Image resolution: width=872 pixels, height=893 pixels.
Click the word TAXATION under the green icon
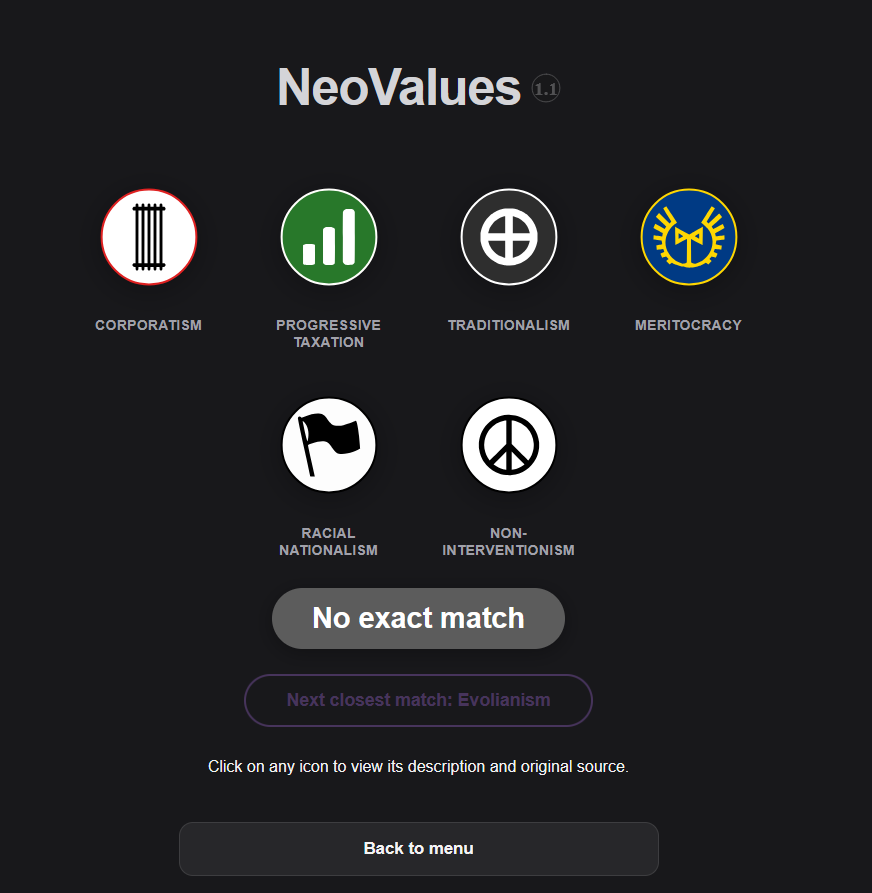point(329,342)
